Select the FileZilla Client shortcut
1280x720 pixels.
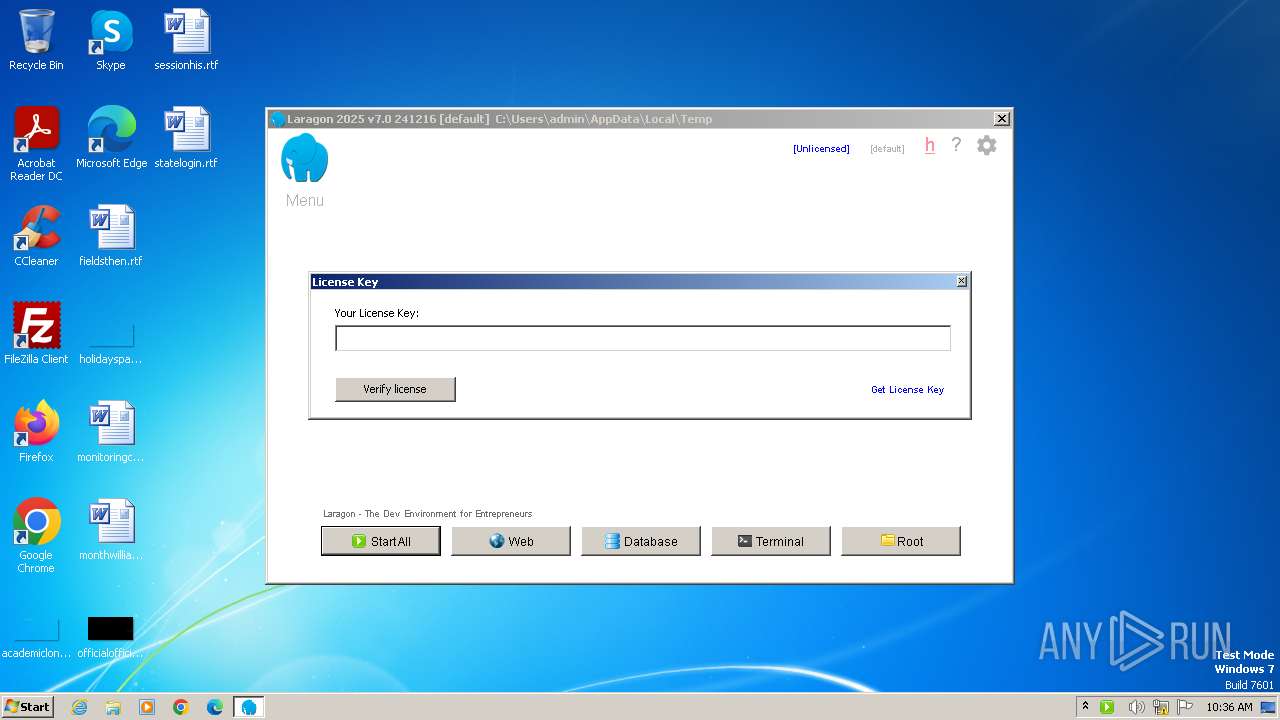(36, 334)
